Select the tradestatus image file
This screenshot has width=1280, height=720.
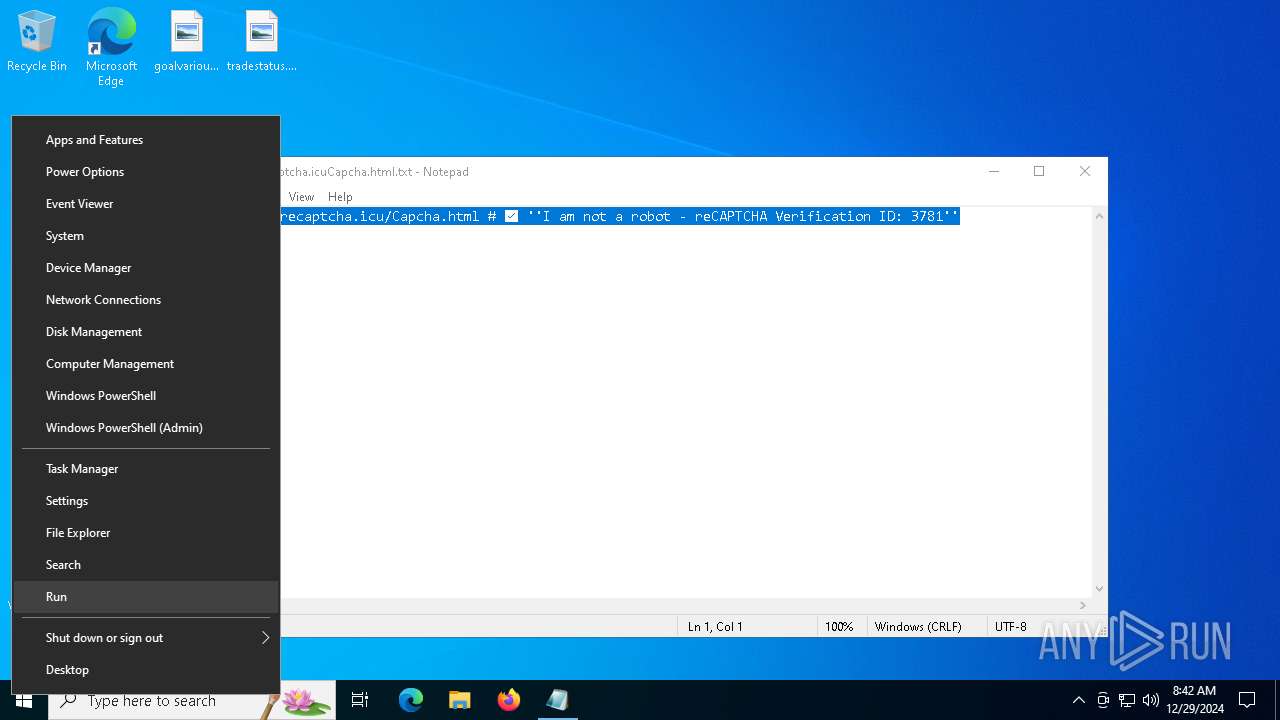(261, 42)
